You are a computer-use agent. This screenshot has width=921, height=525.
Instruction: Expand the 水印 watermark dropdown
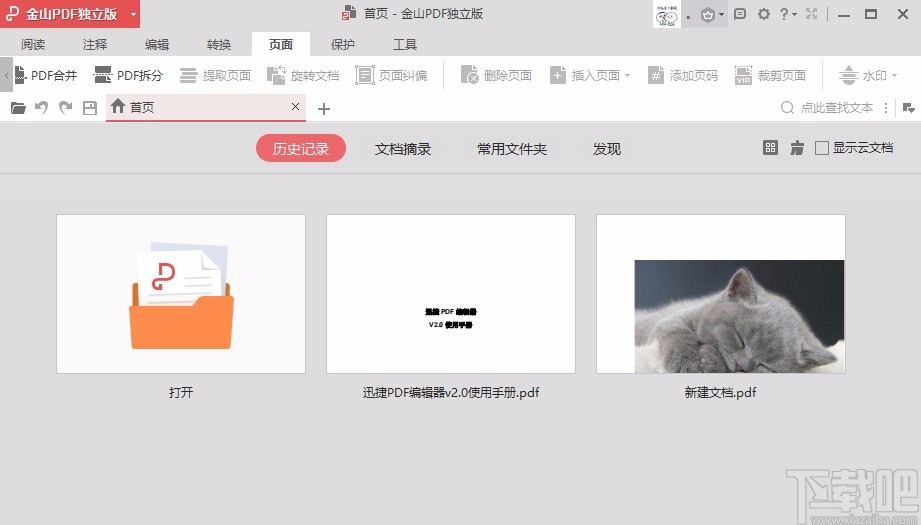coord(895,75)
